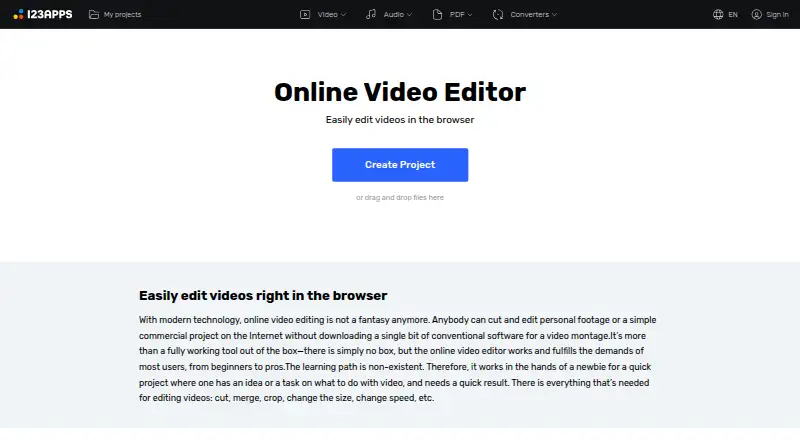
Task: Expand the Audio dropdown chevron
Action: click(409, 15)
